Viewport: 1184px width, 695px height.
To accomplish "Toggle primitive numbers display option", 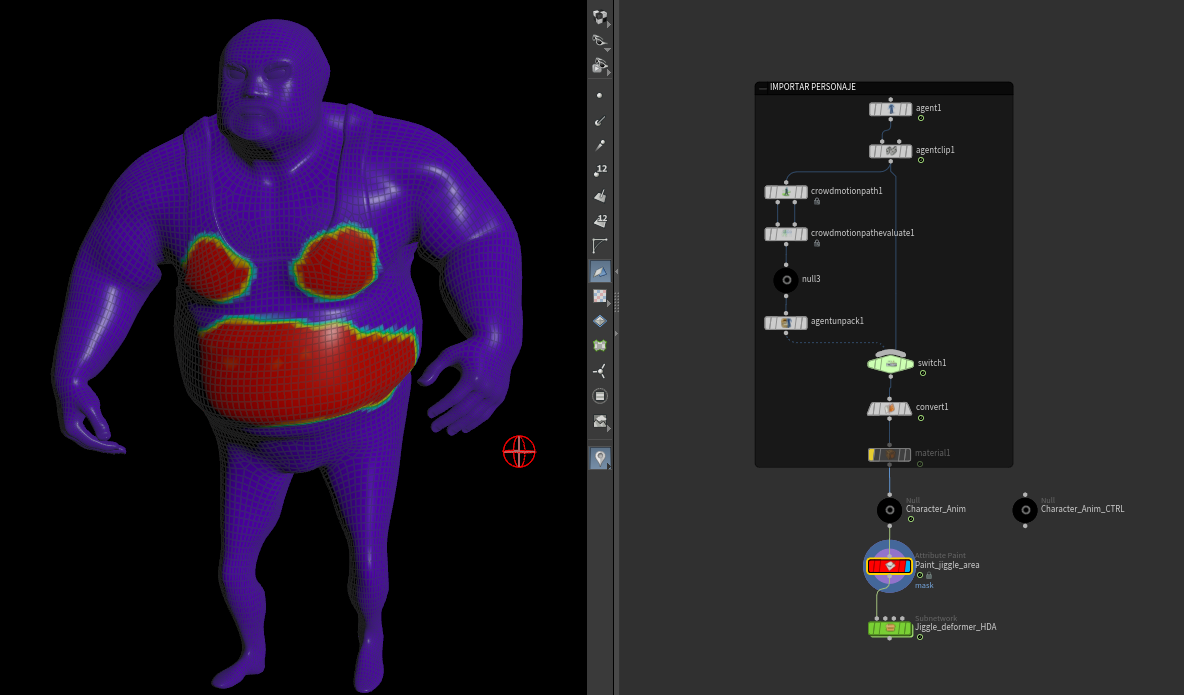I will click(x=600, y=220).
